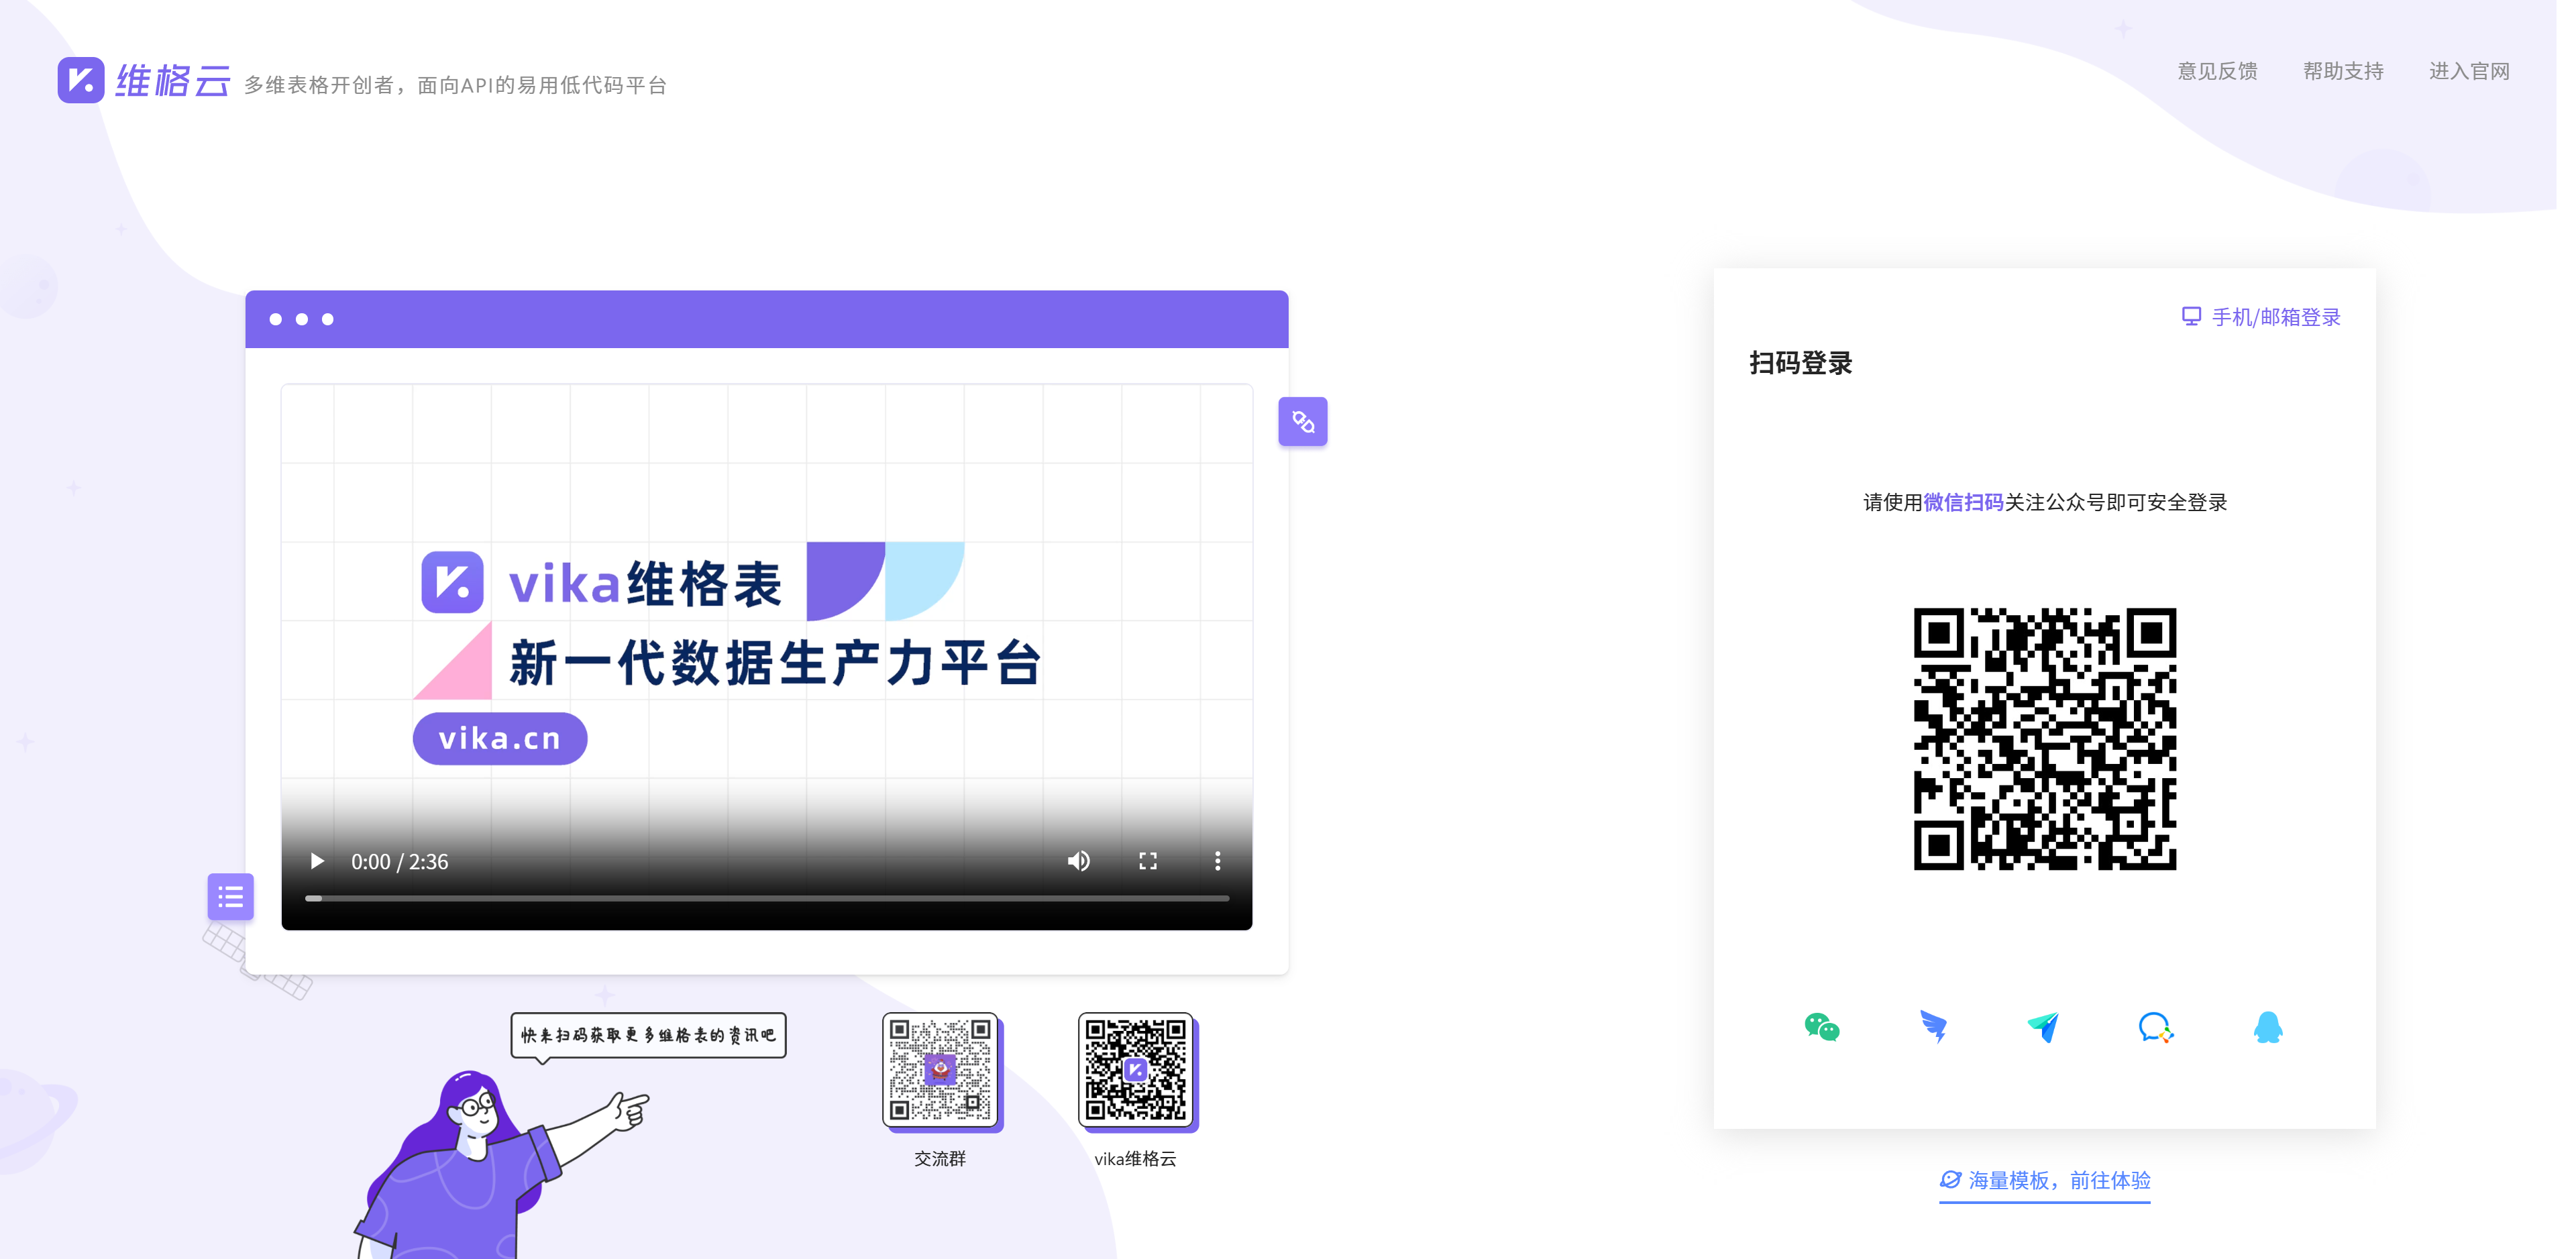Click the QQ penguin login icon
The height and width of the screenshot is (1259, 2576).
[x=2267, y=1027]
